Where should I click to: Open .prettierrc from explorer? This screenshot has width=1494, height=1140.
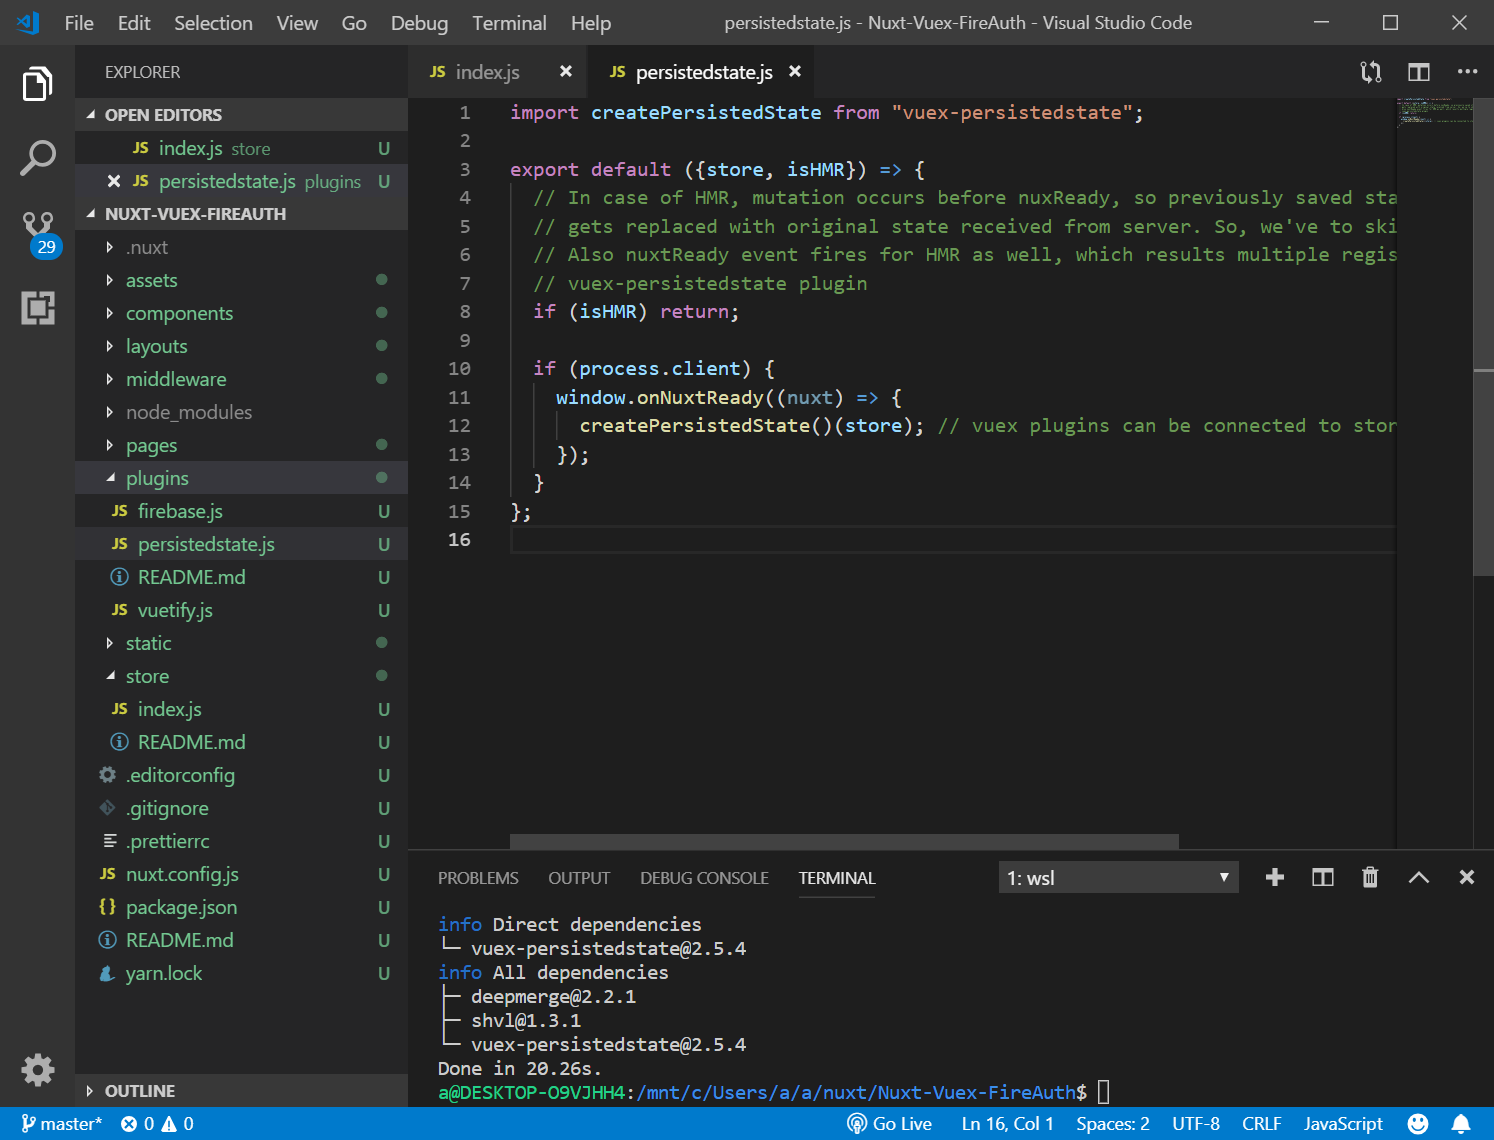tap(241, 841)
